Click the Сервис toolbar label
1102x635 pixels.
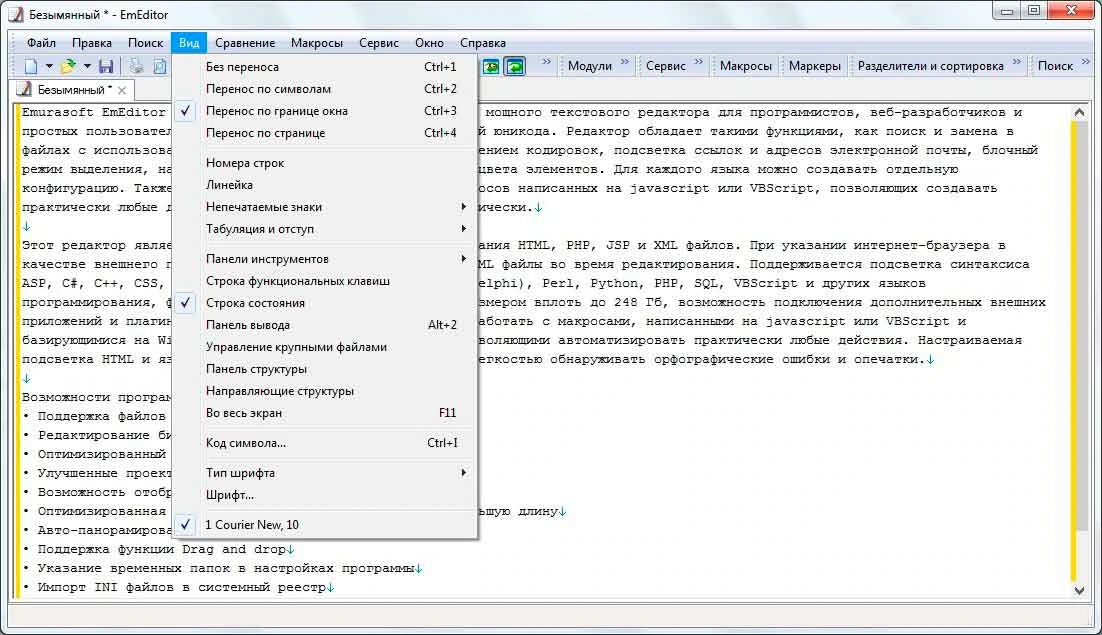666,66
